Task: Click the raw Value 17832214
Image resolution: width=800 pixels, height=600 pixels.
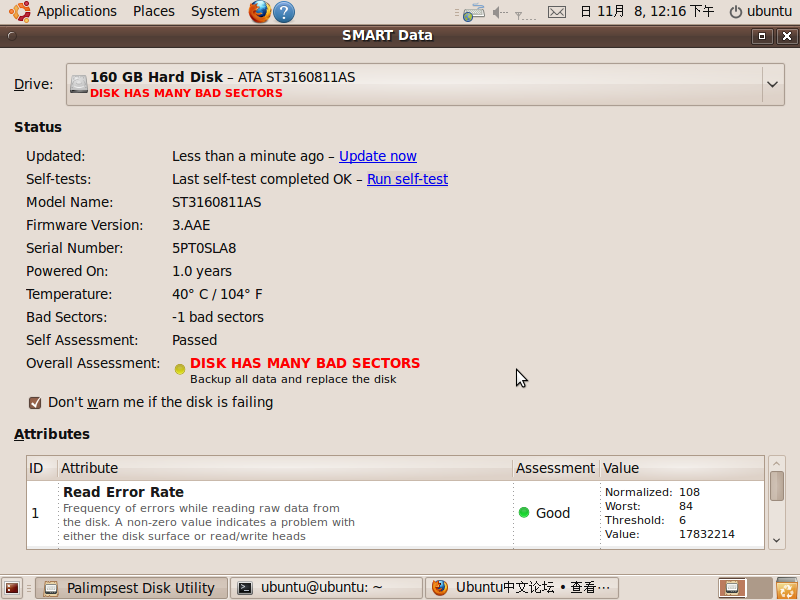Action: click(707, 534)
